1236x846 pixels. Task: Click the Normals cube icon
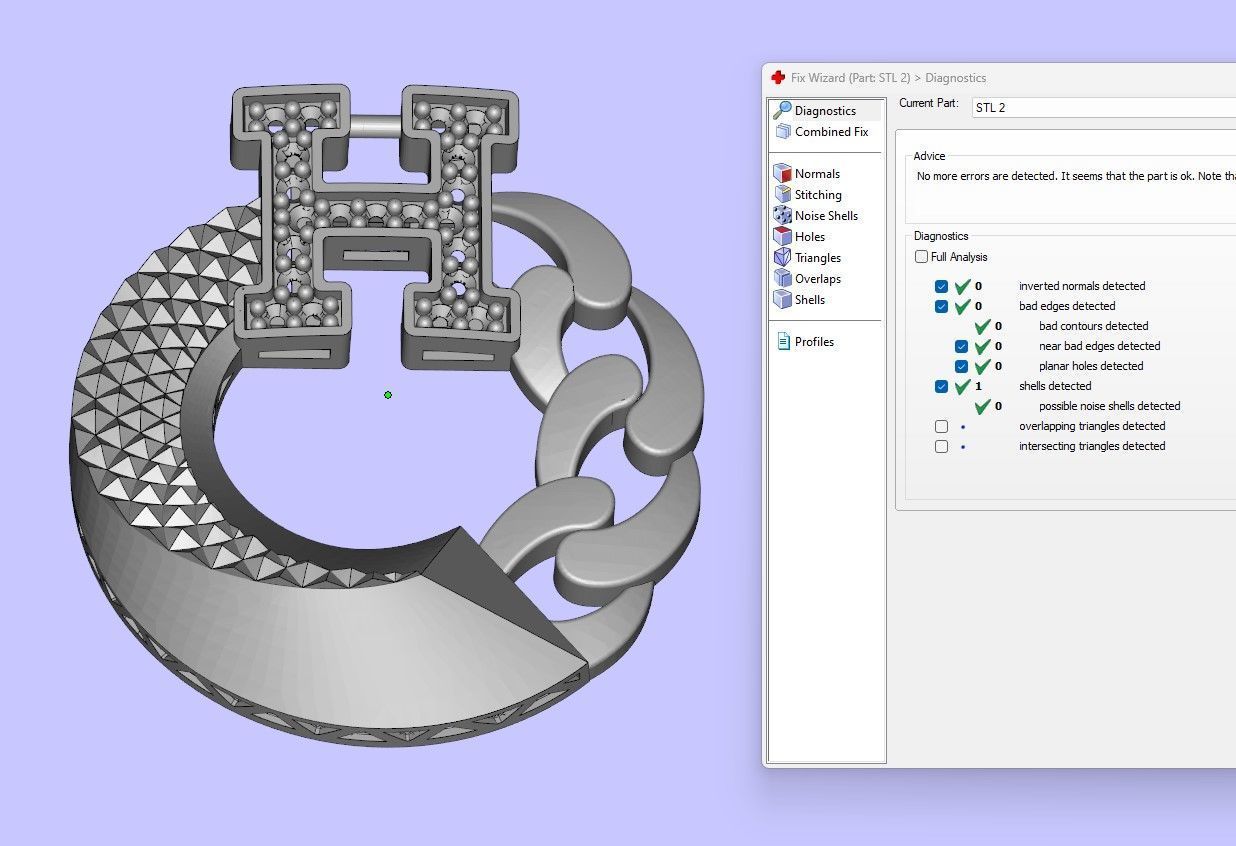coord(782,173)
